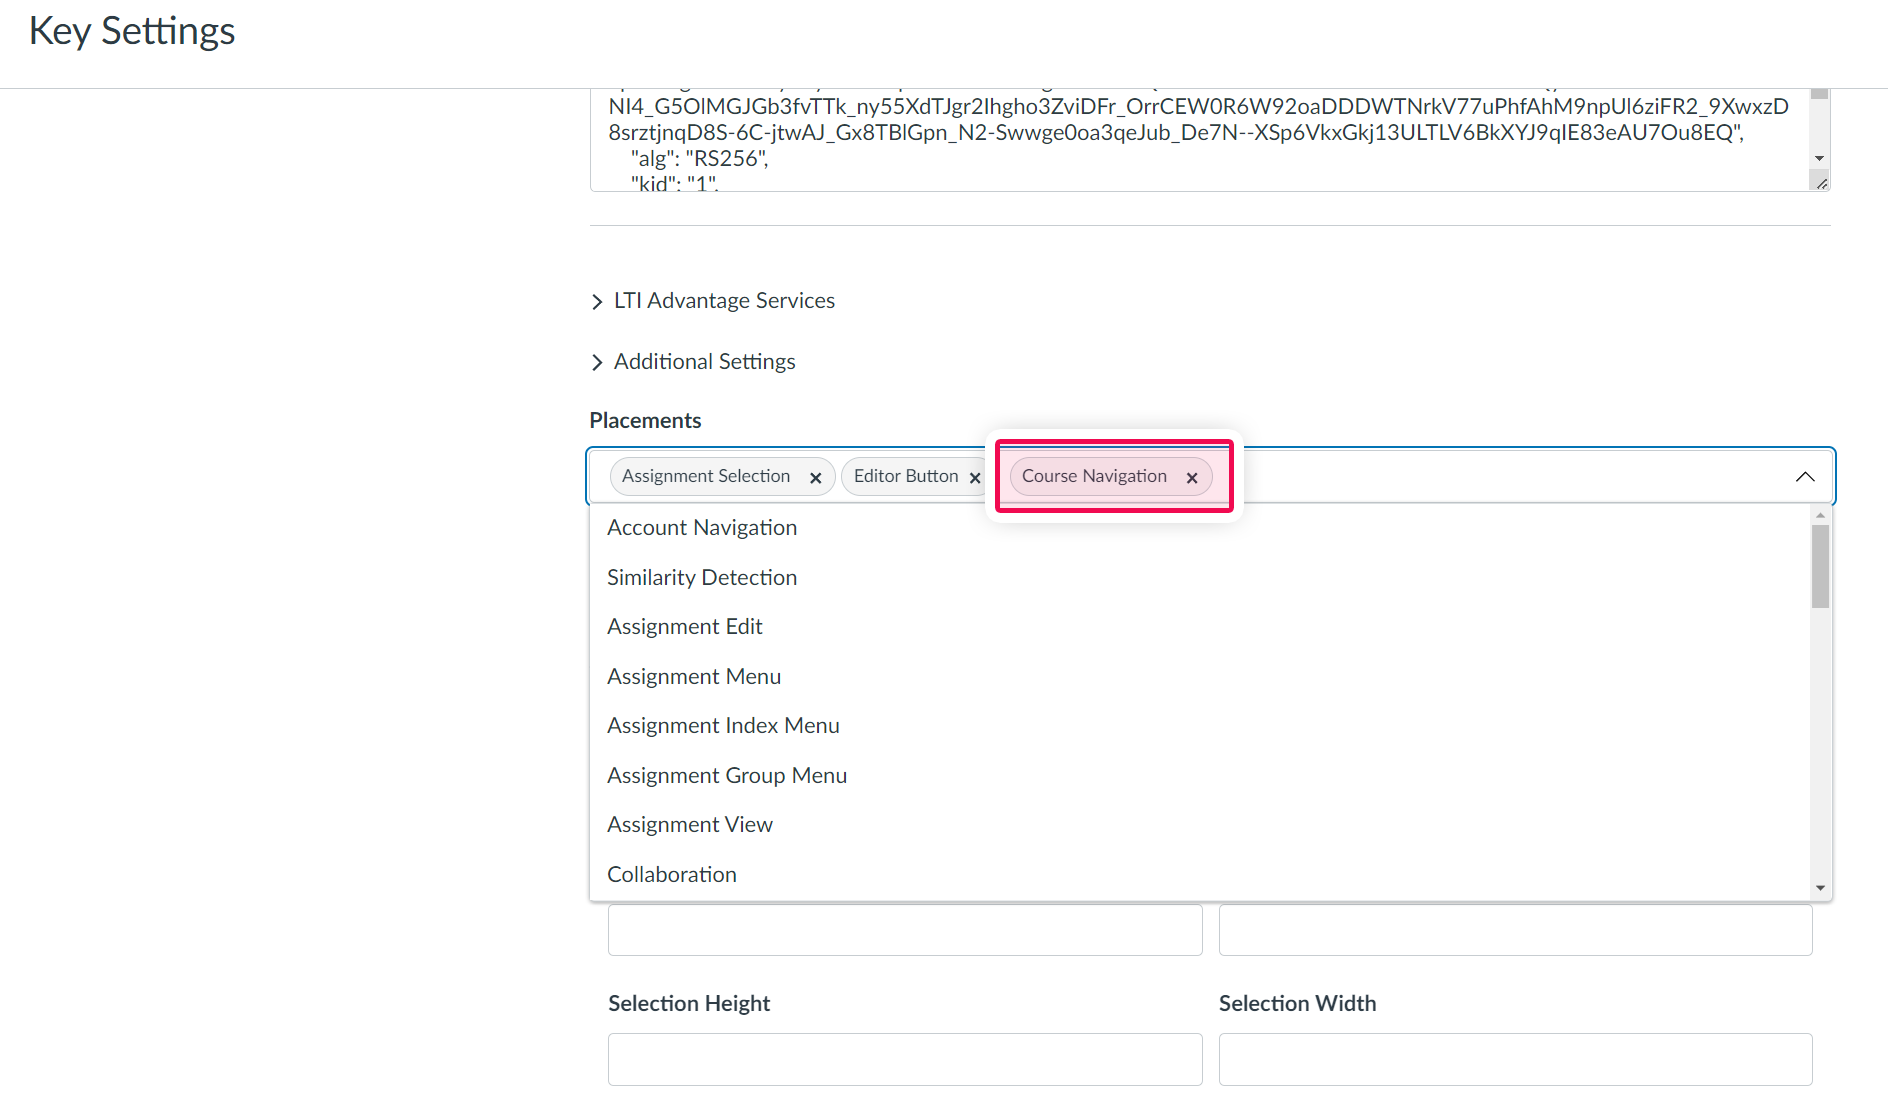Click the Selection Width input field

(1516, 1059)
